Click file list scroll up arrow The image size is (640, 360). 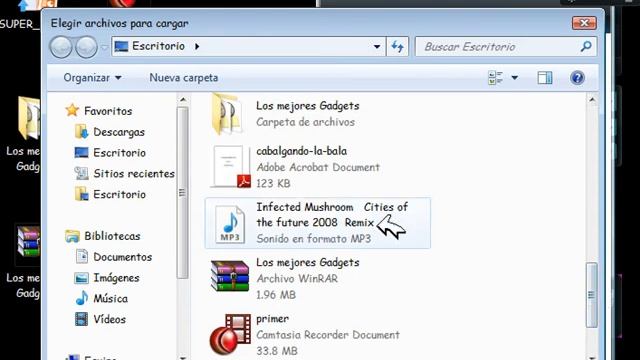coord(592,100)
